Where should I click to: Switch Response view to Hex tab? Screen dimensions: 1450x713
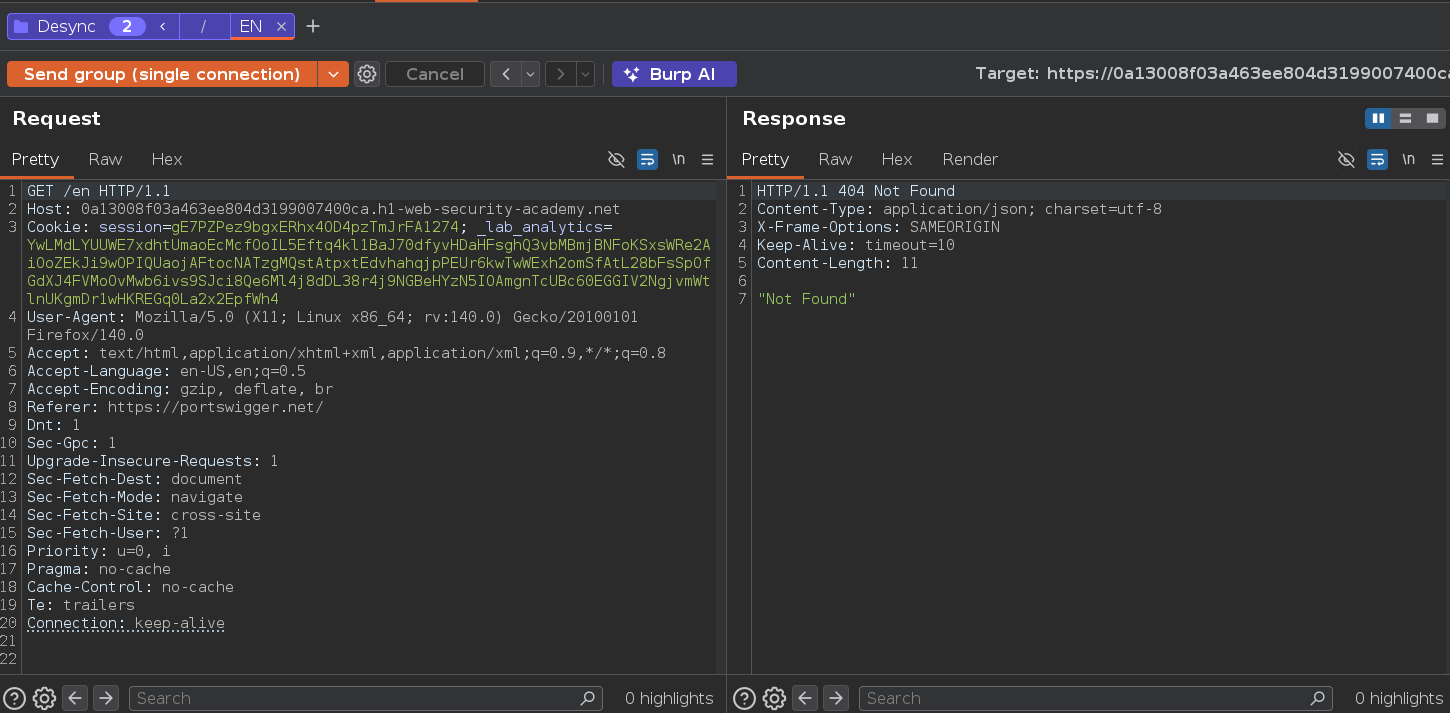[x=897, y=159]
